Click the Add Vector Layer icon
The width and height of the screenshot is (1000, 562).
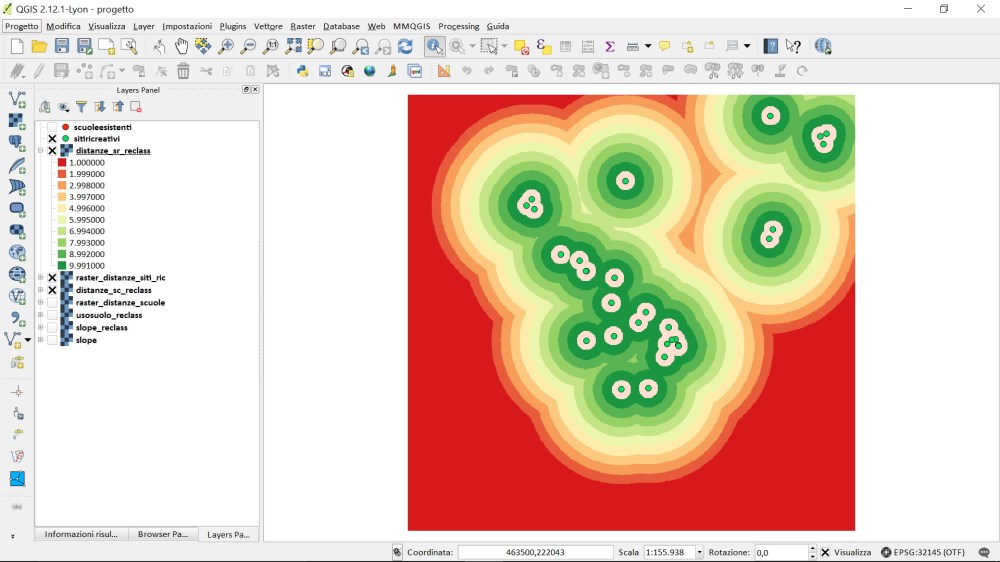point(17,99)
